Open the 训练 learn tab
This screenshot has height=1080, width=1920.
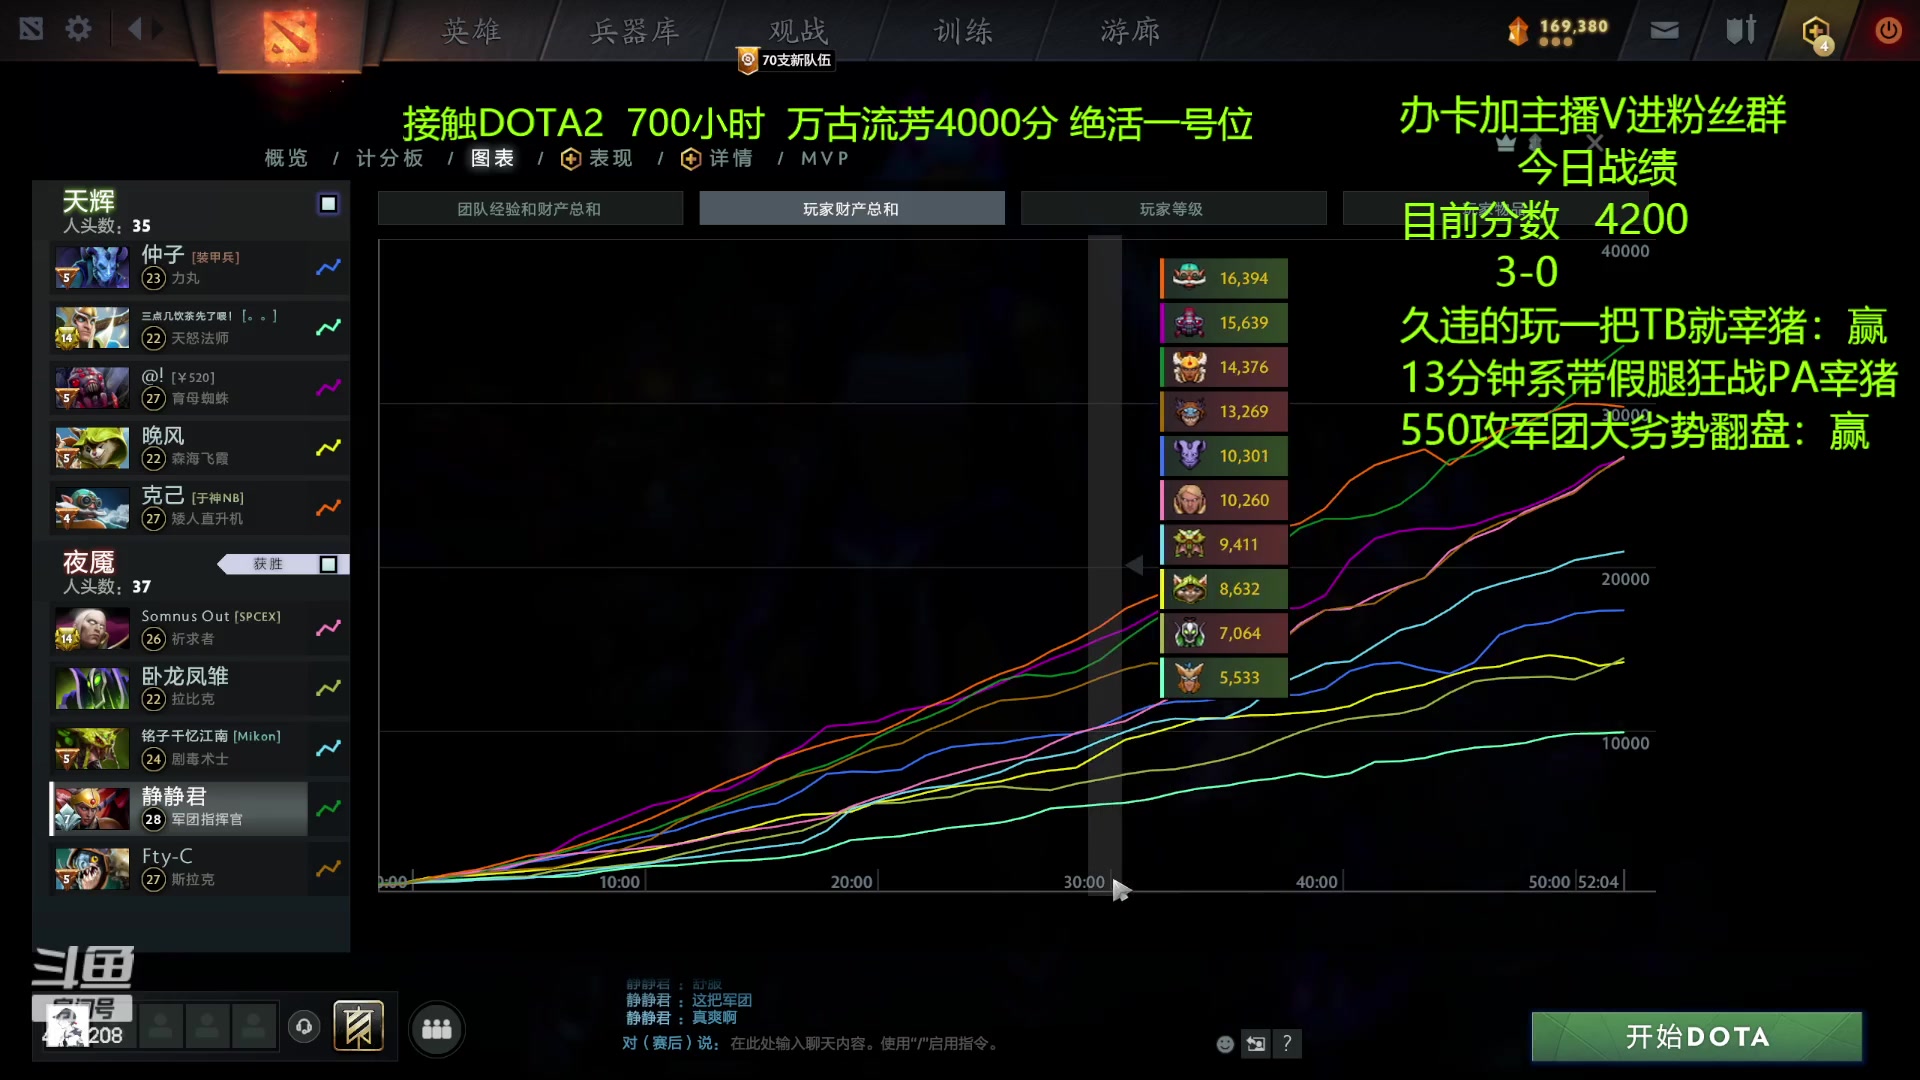pos(963,31)
